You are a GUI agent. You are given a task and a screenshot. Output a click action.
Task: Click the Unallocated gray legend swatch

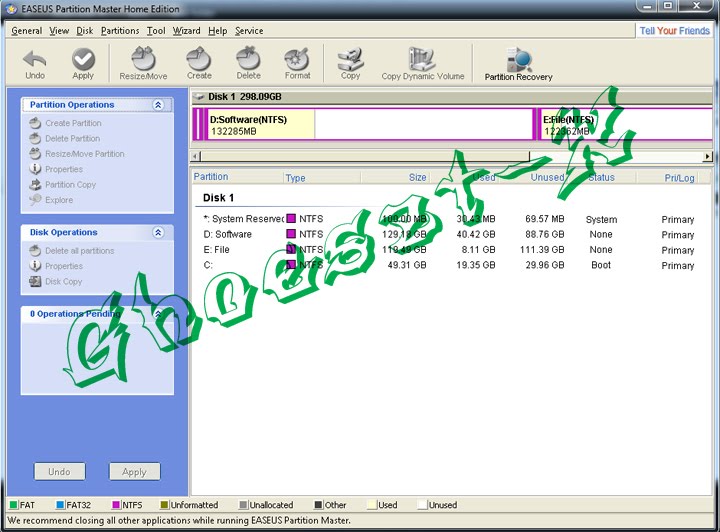(x=243, y=505)
